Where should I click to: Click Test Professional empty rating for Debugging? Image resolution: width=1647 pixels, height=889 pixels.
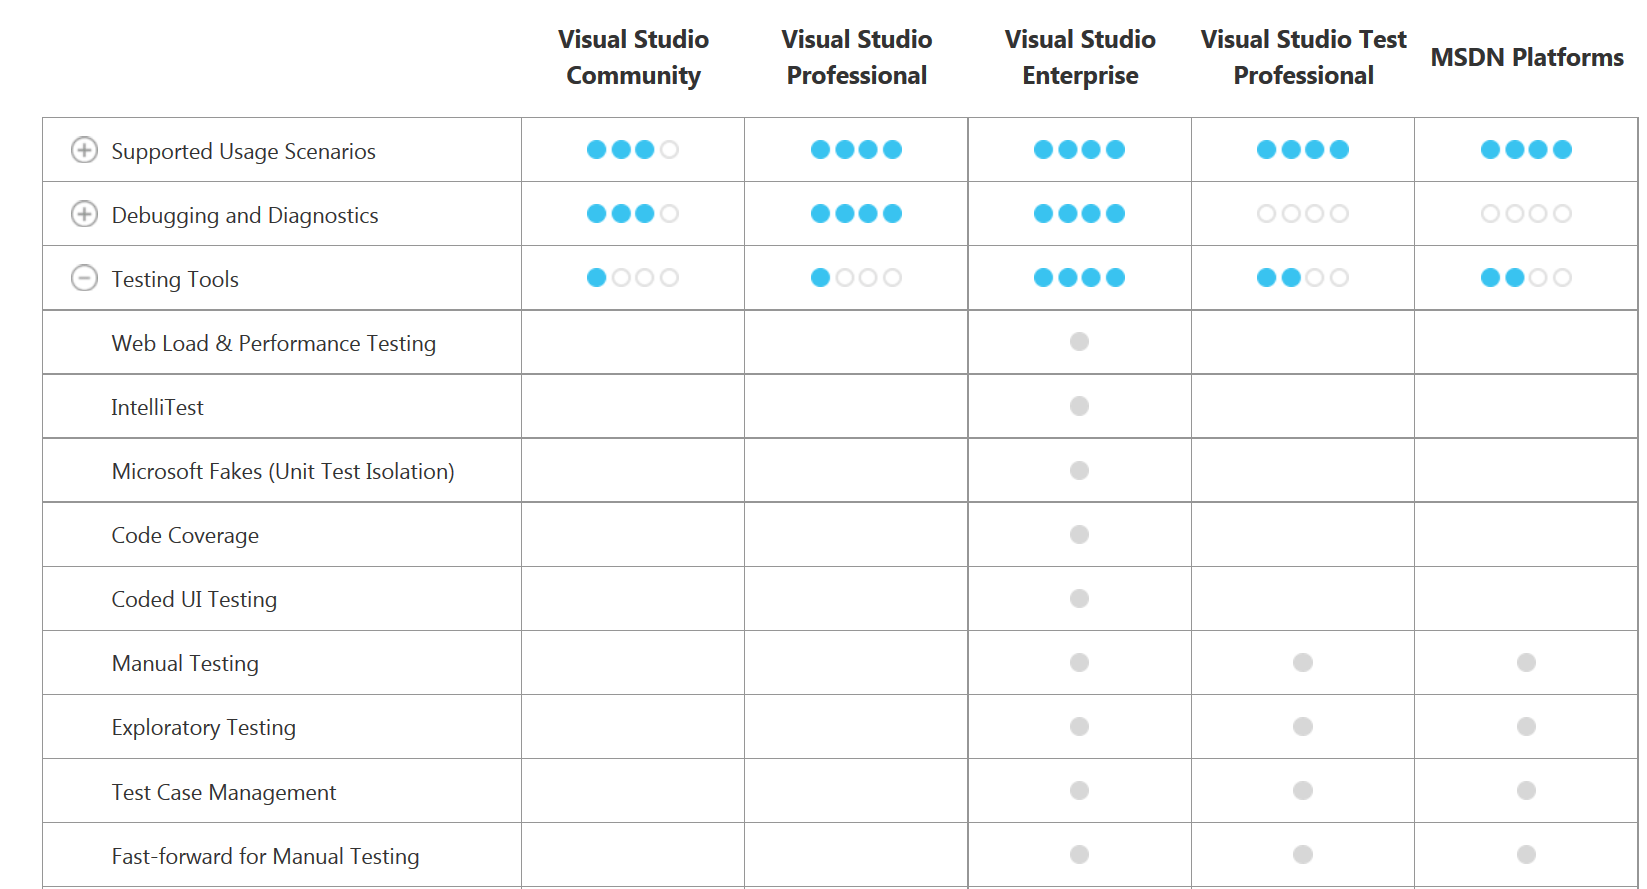coord(1303,214)
